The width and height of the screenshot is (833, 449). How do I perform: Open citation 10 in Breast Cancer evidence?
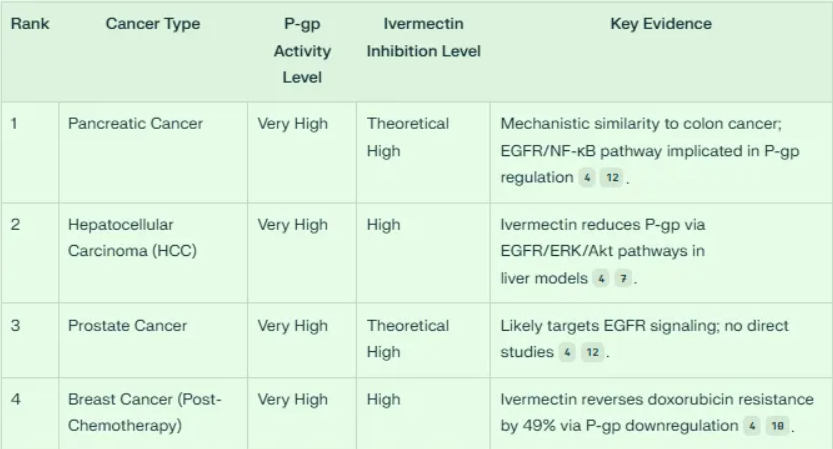[777, 426]
